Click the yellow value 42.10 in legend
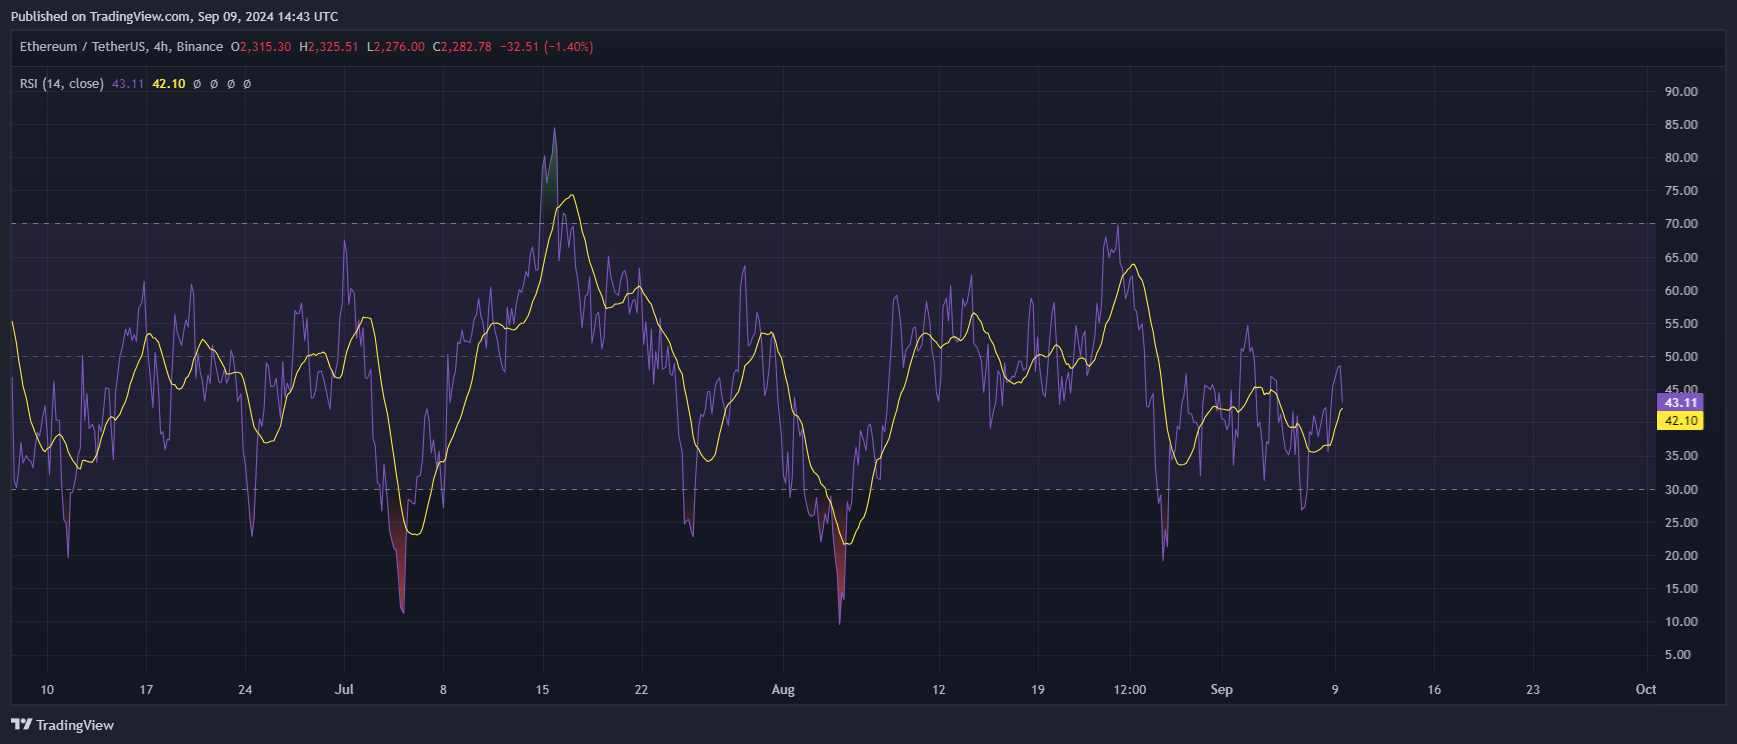 coord(169,84)
